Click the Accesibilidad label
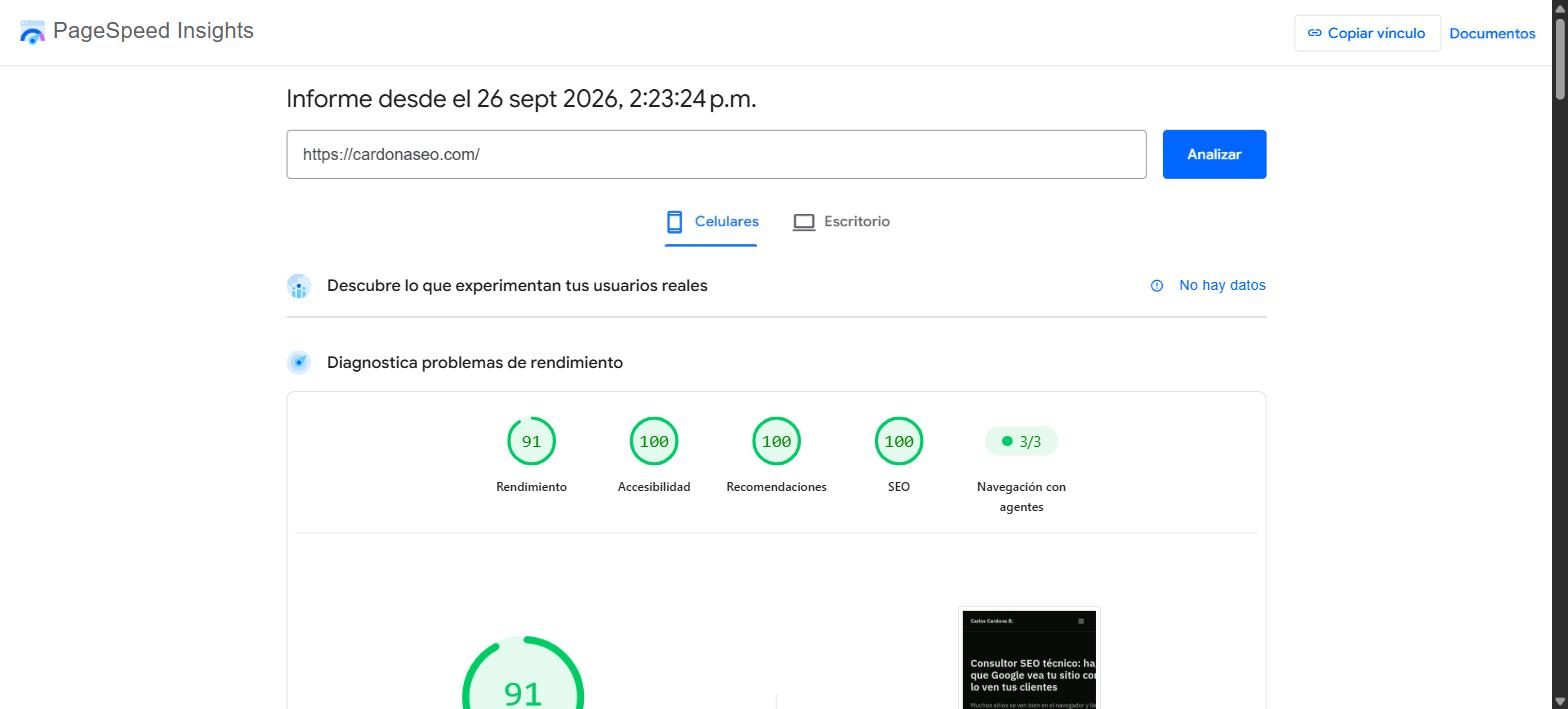This screenshot has width=1568, height=709. [x=654, y=487]
